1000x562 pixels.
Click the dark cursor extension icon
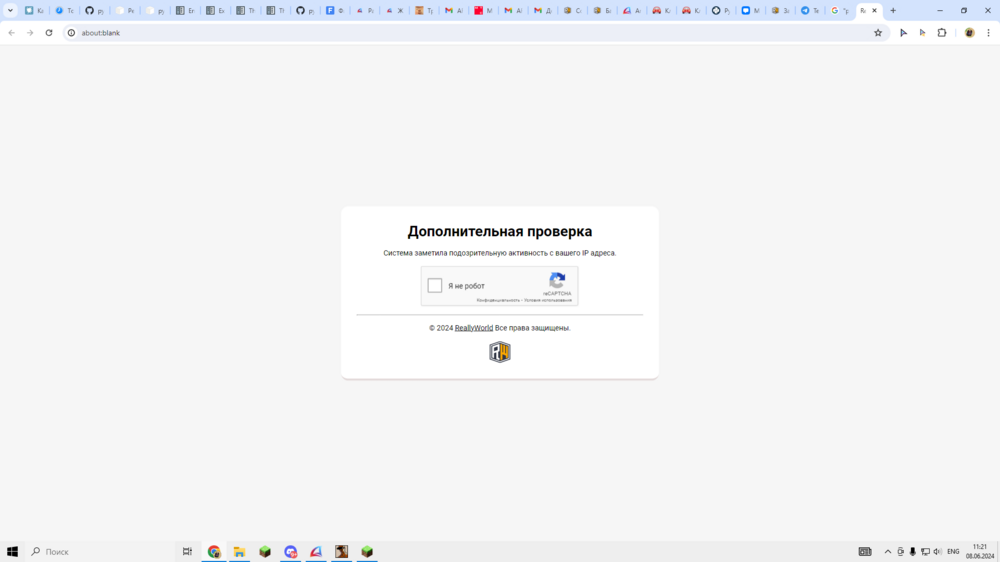click(904, 33)
